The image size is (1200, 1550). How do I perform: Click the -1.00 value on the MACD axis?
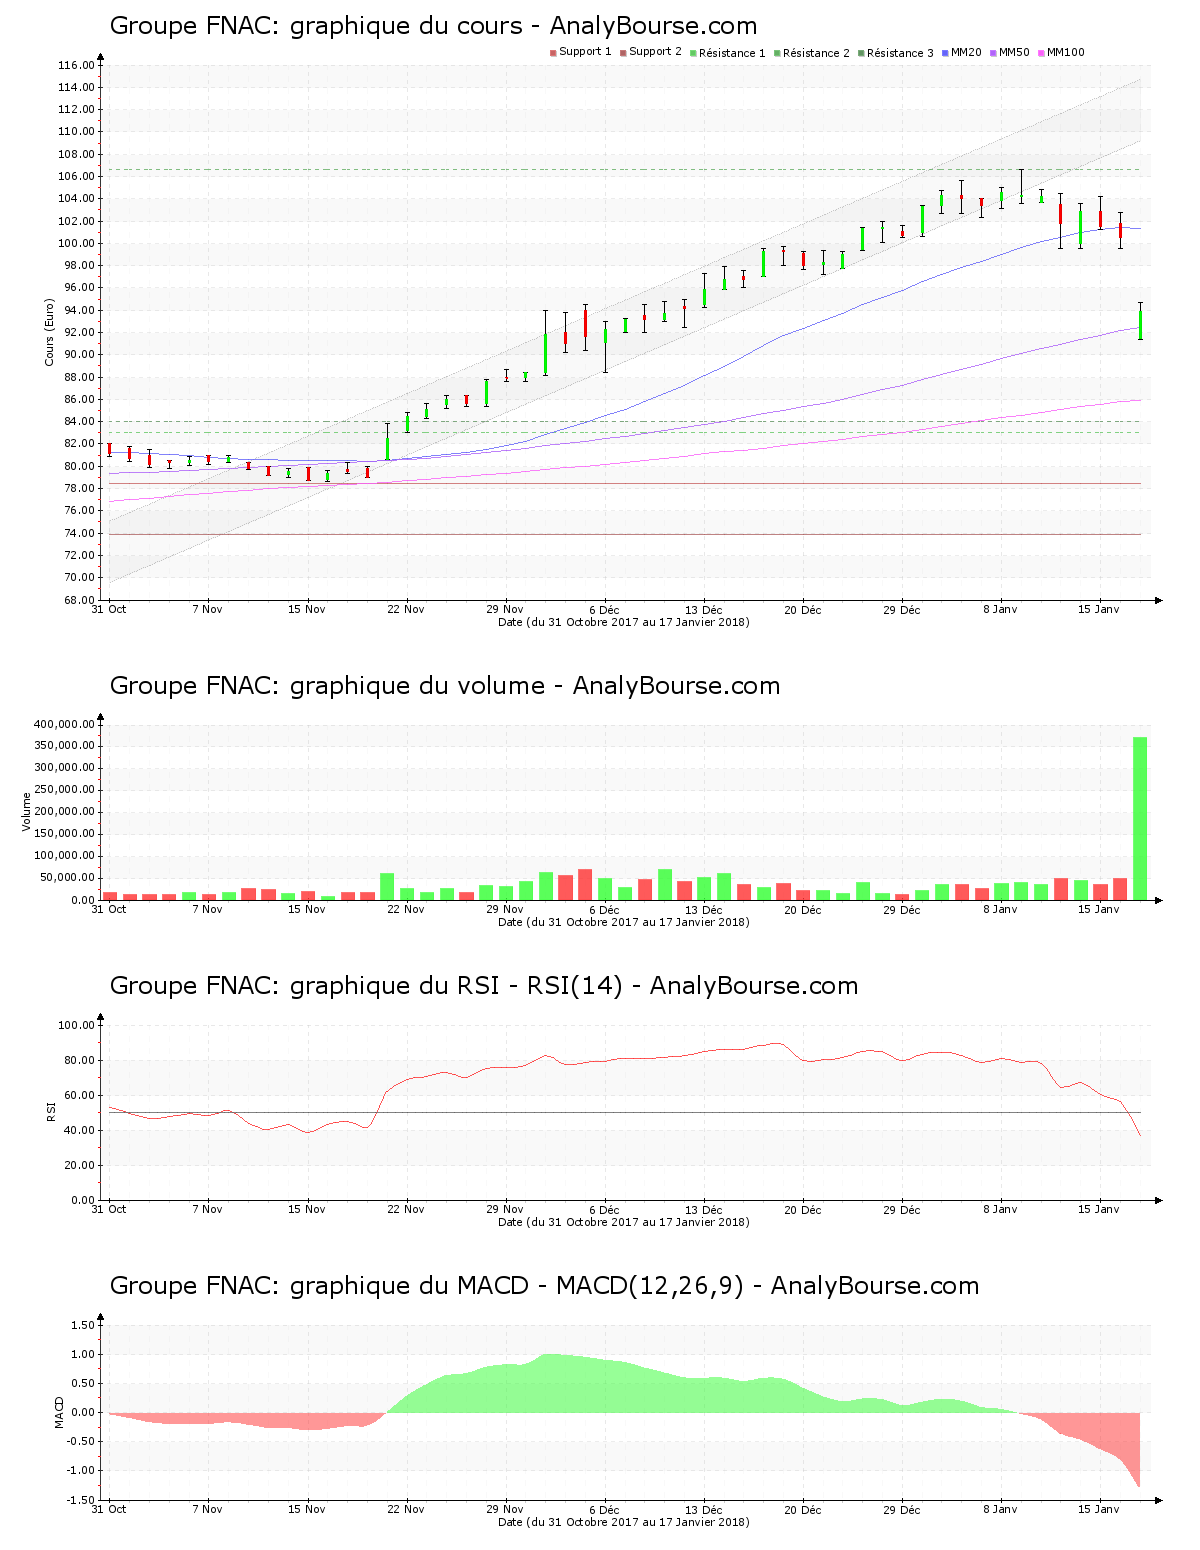[80, 1471]
